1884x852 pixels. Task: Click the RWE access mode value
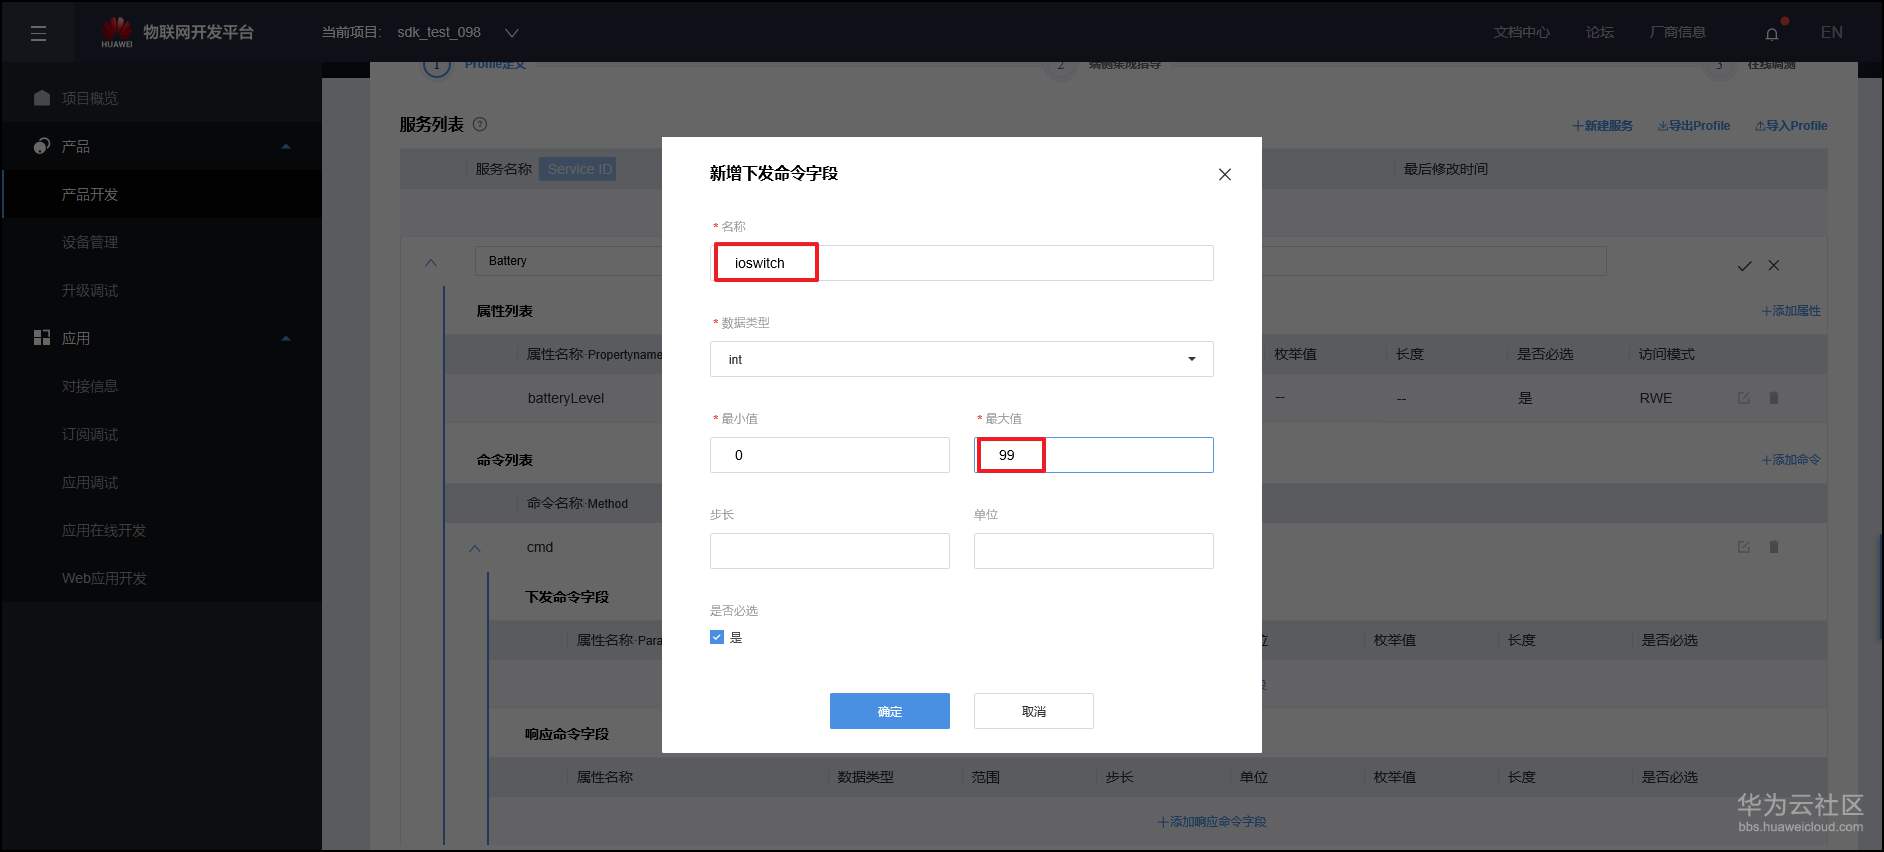1655,398
